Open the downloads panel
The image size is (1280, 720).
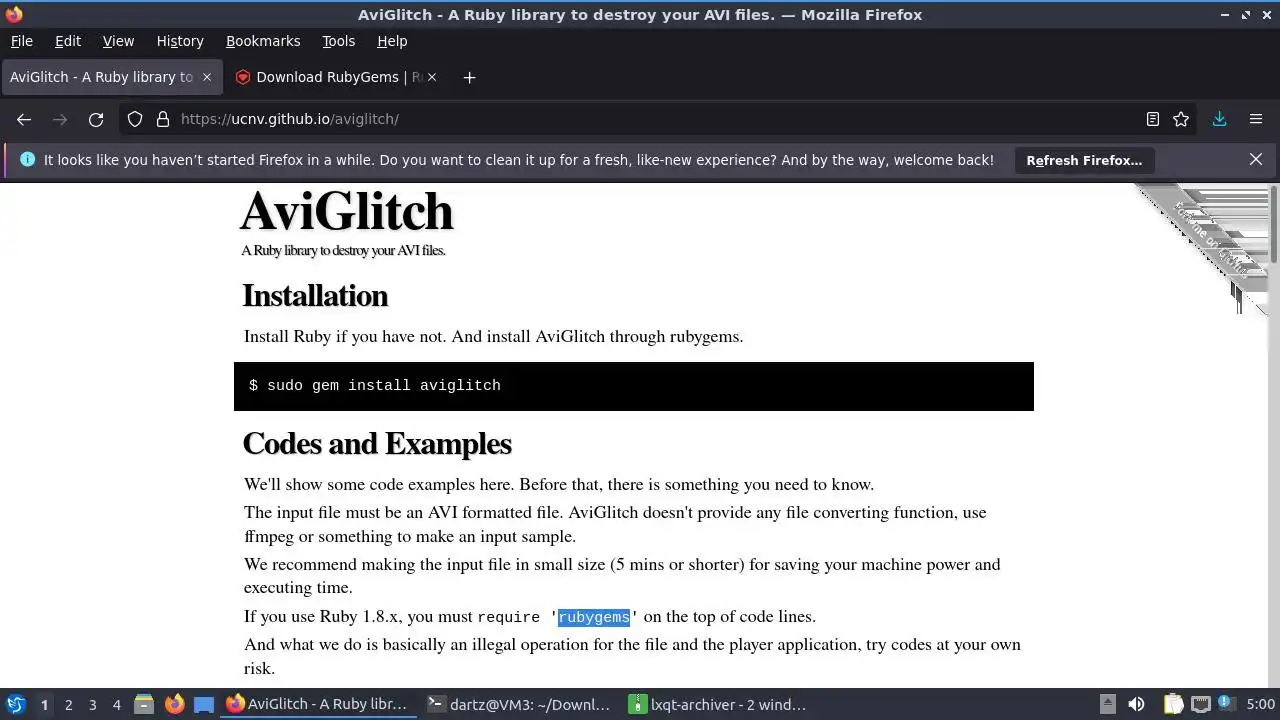coord(1220,119)
